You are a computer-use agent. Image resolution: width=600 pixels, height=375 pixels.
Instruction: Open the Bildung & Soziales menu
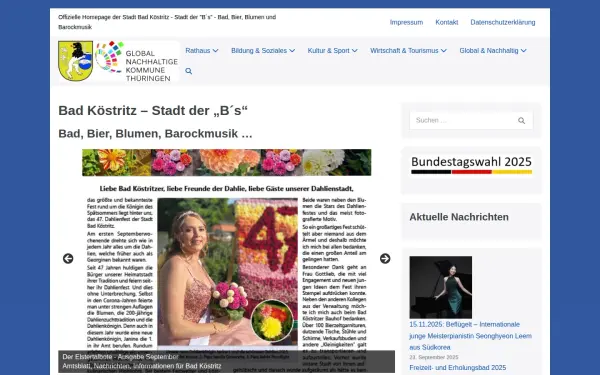pos(259,51)
